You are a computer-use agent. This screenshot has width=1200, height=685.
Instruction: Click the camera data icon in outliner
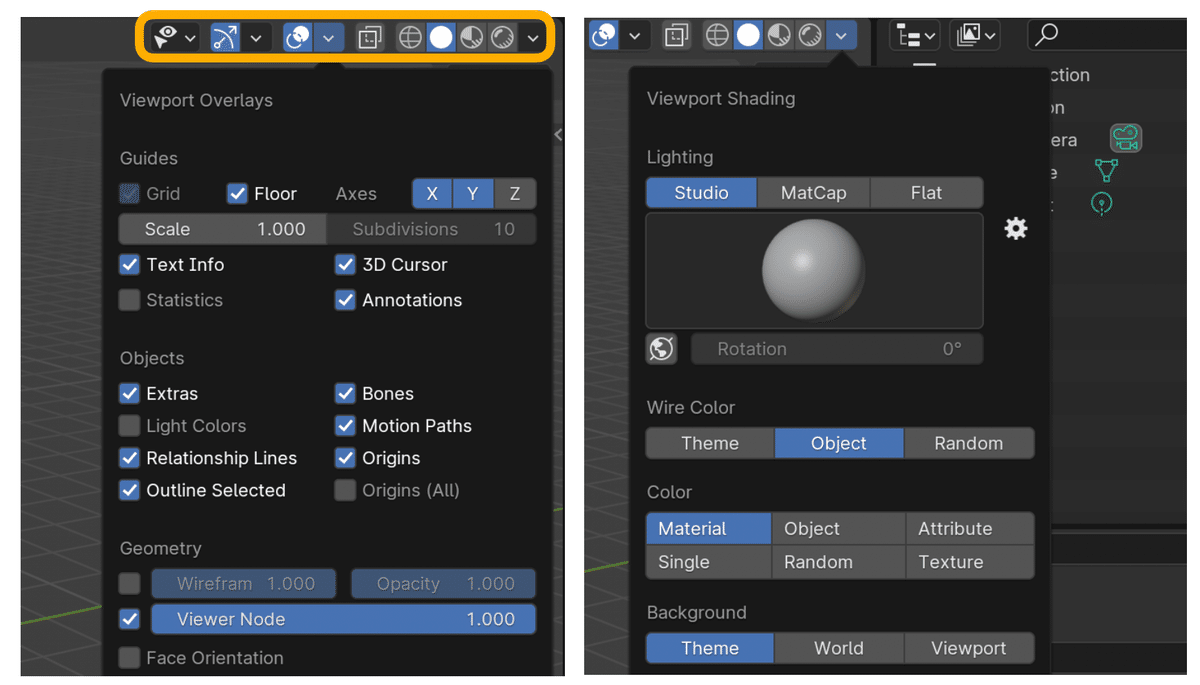[x=1126, y=138]
